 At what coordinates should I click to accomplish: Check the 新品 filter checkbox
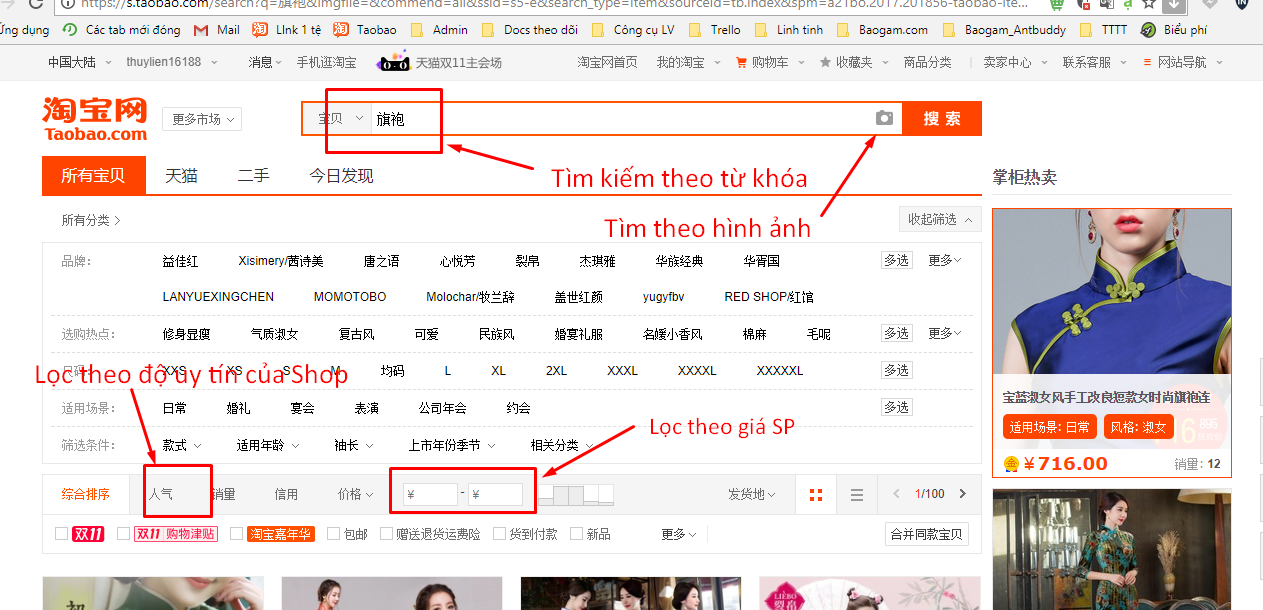[x=576, y=534]
